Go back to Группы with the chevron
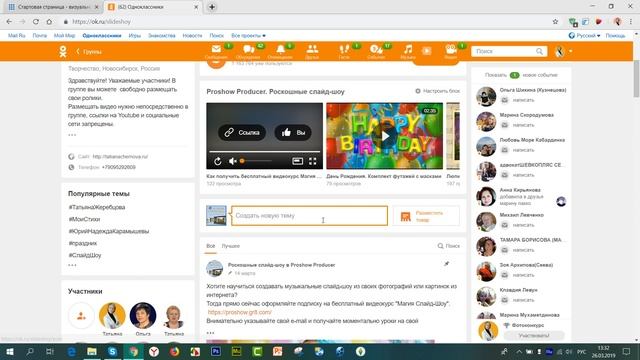640x360 pixels. pos(78,51)
